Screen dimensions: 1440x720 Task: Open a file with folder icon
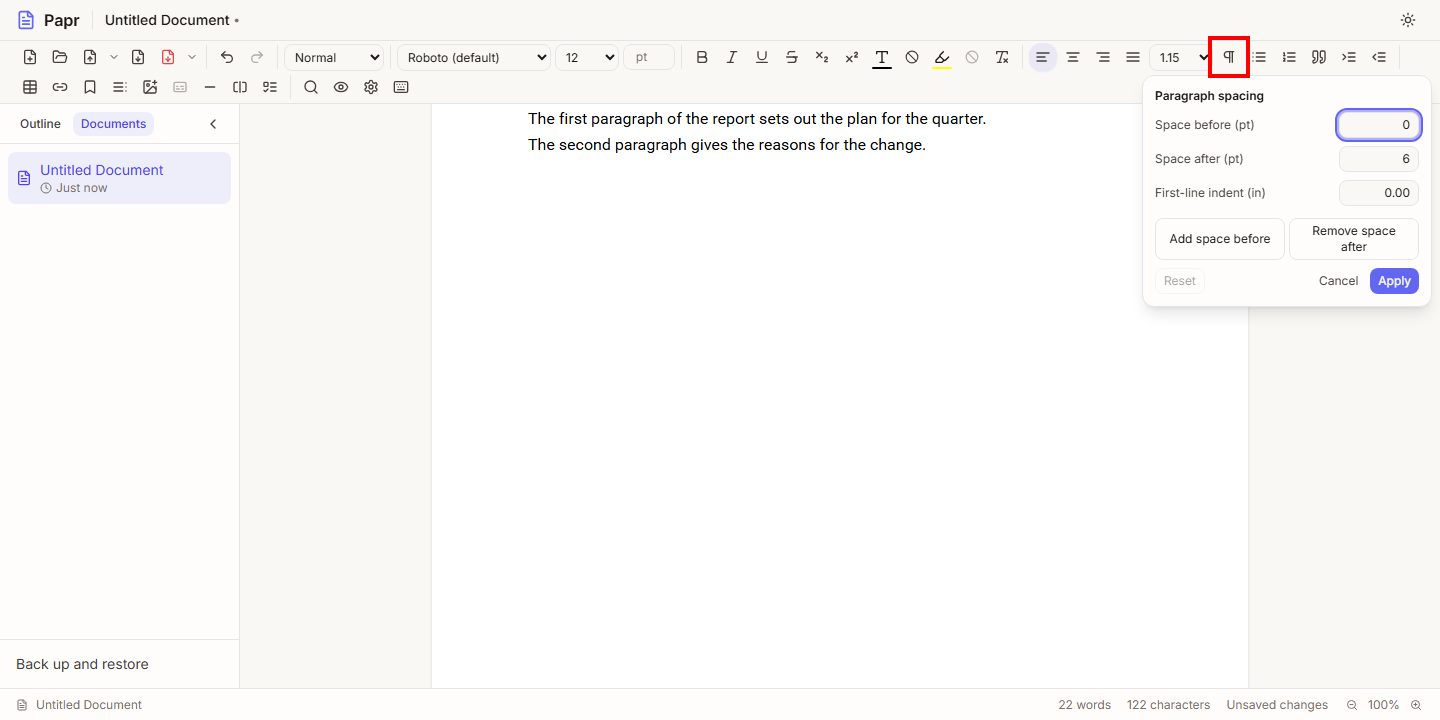click(60, 57)
